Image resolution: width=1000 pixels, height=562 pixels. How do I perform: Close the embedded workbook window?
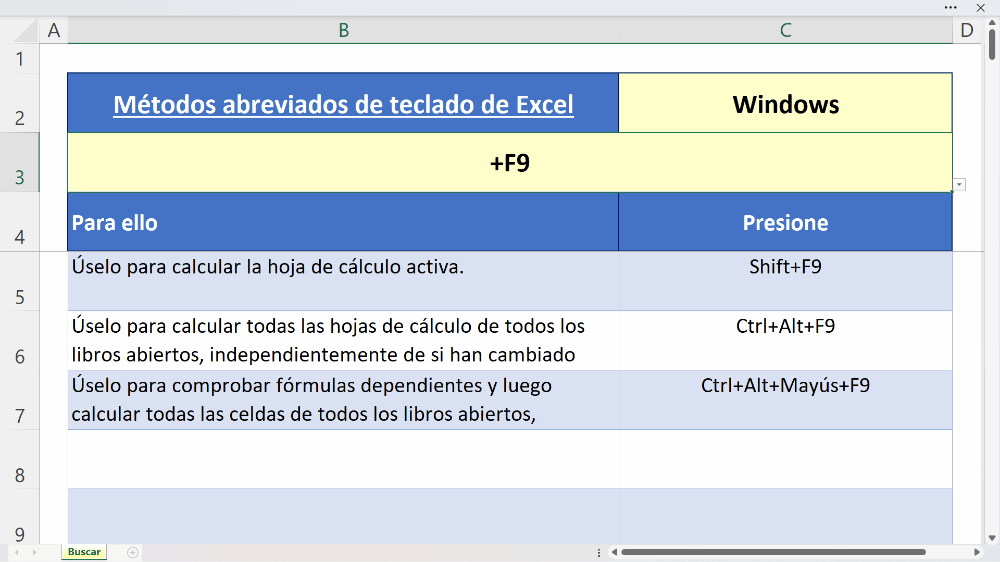click(980, 8)
